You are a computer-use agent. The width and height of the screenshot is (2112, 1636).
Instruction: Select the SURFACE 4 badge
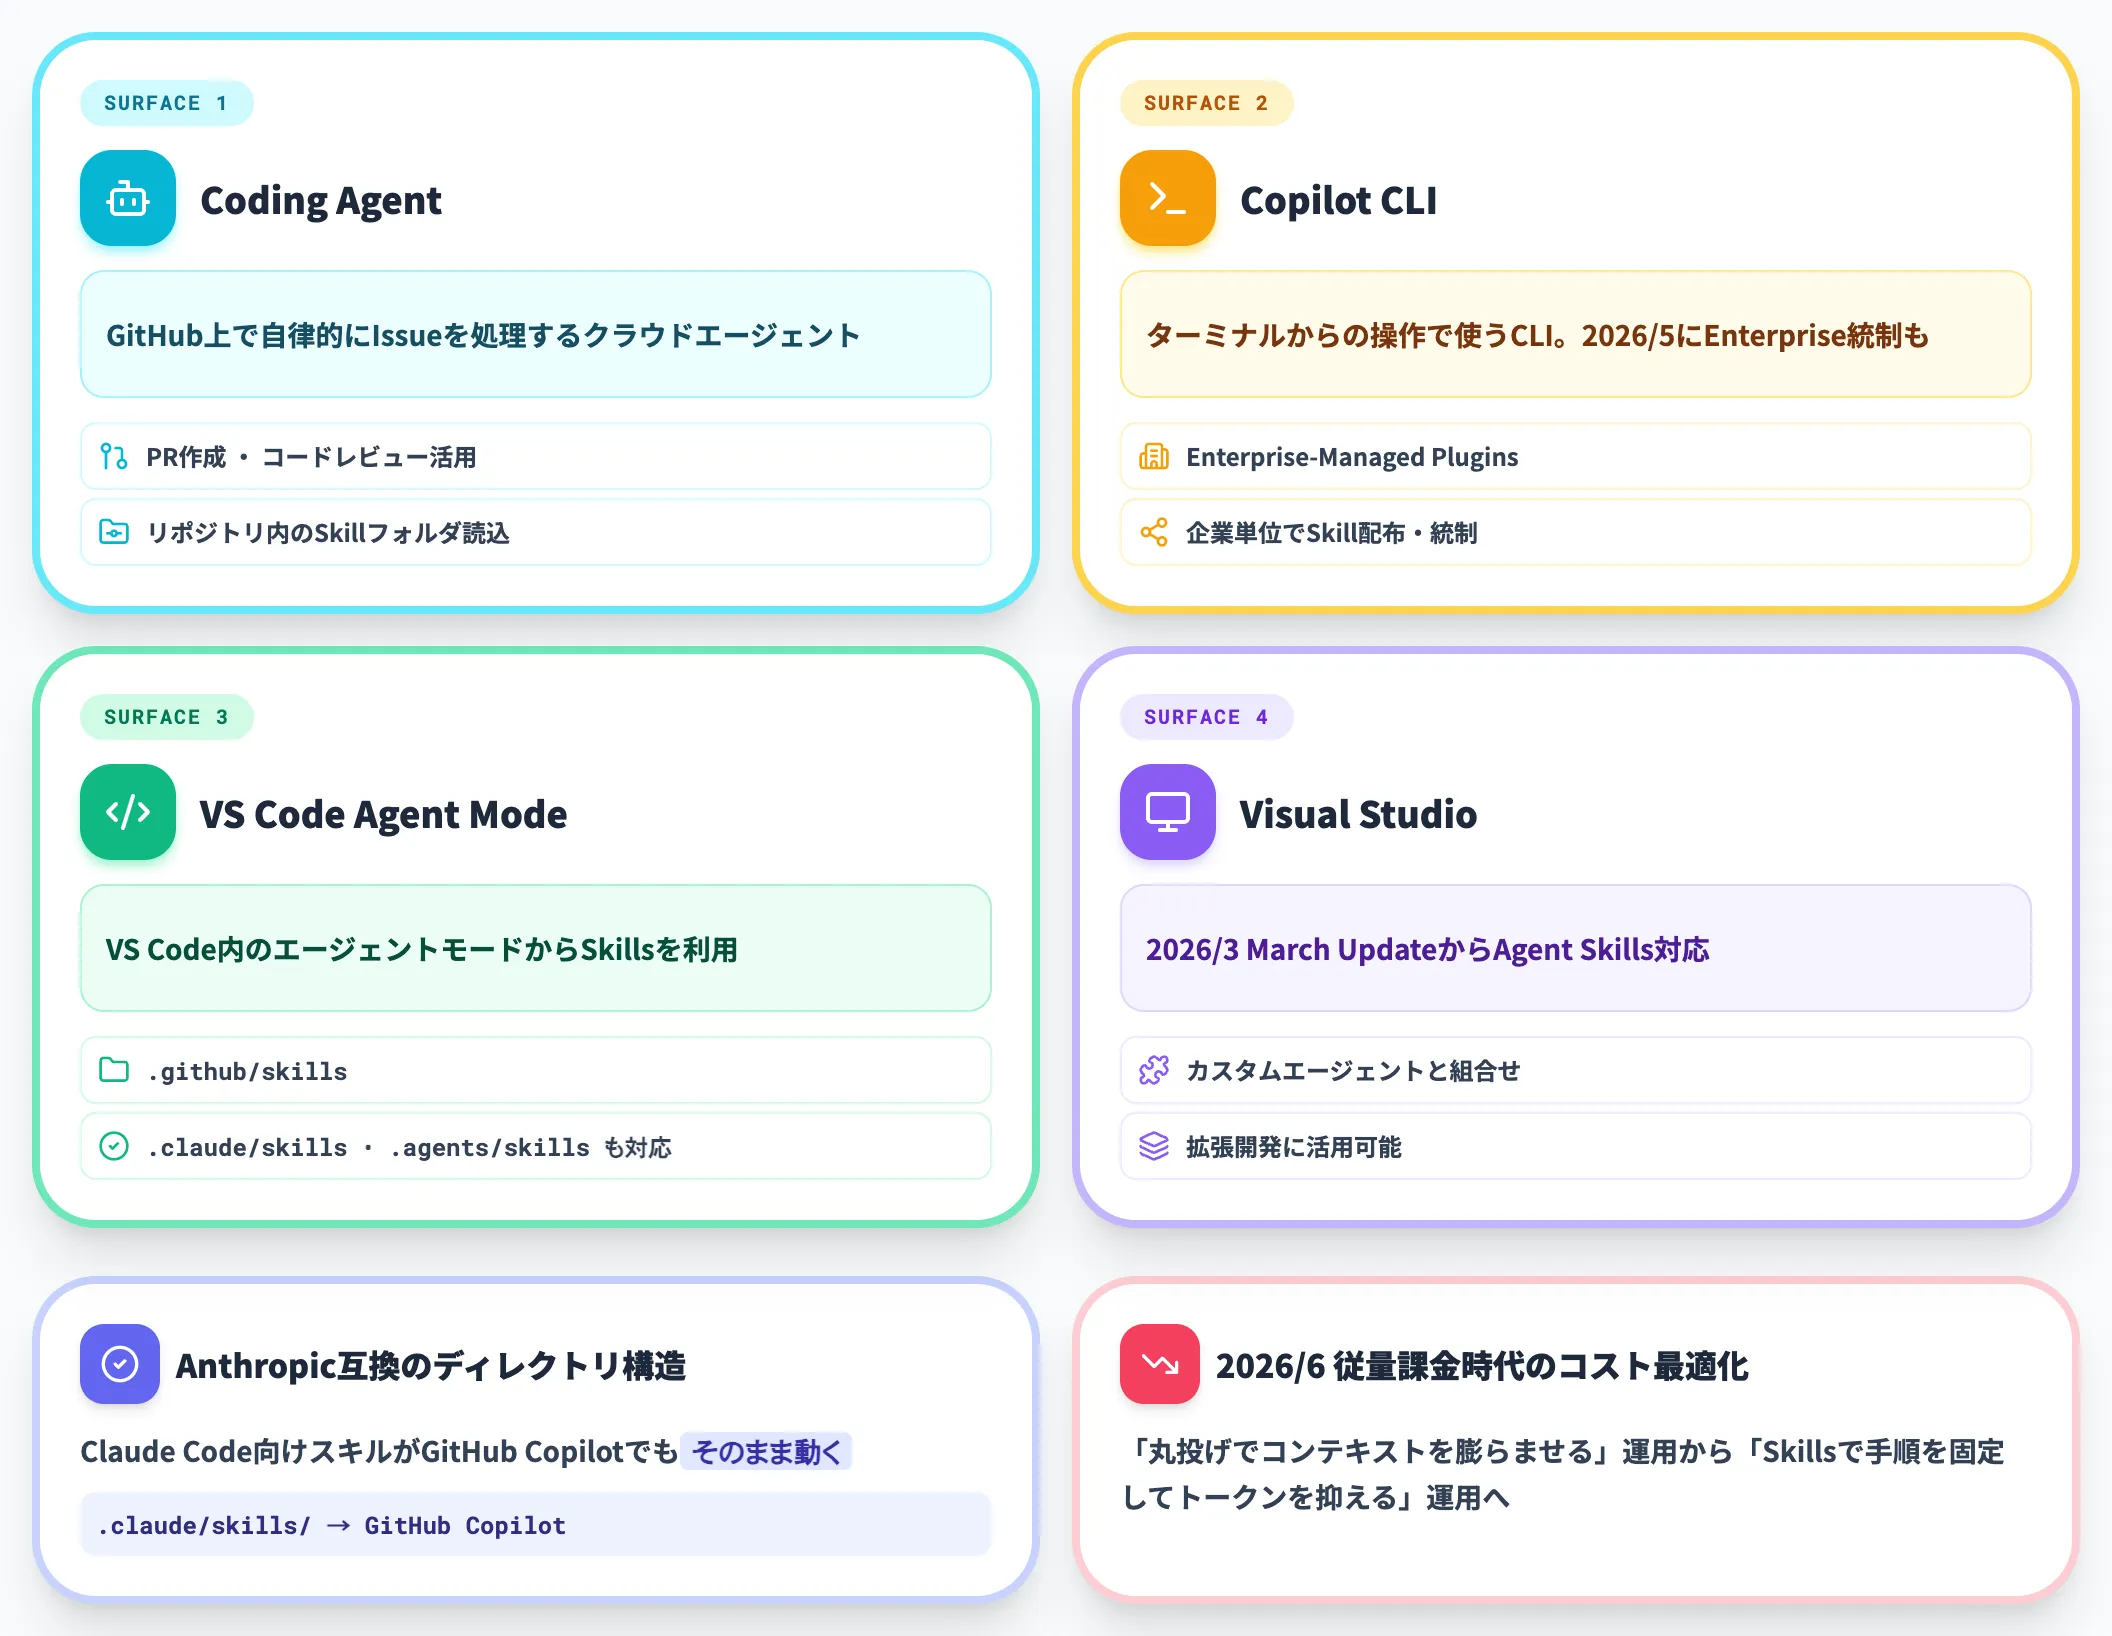(x=1207, y=717)
